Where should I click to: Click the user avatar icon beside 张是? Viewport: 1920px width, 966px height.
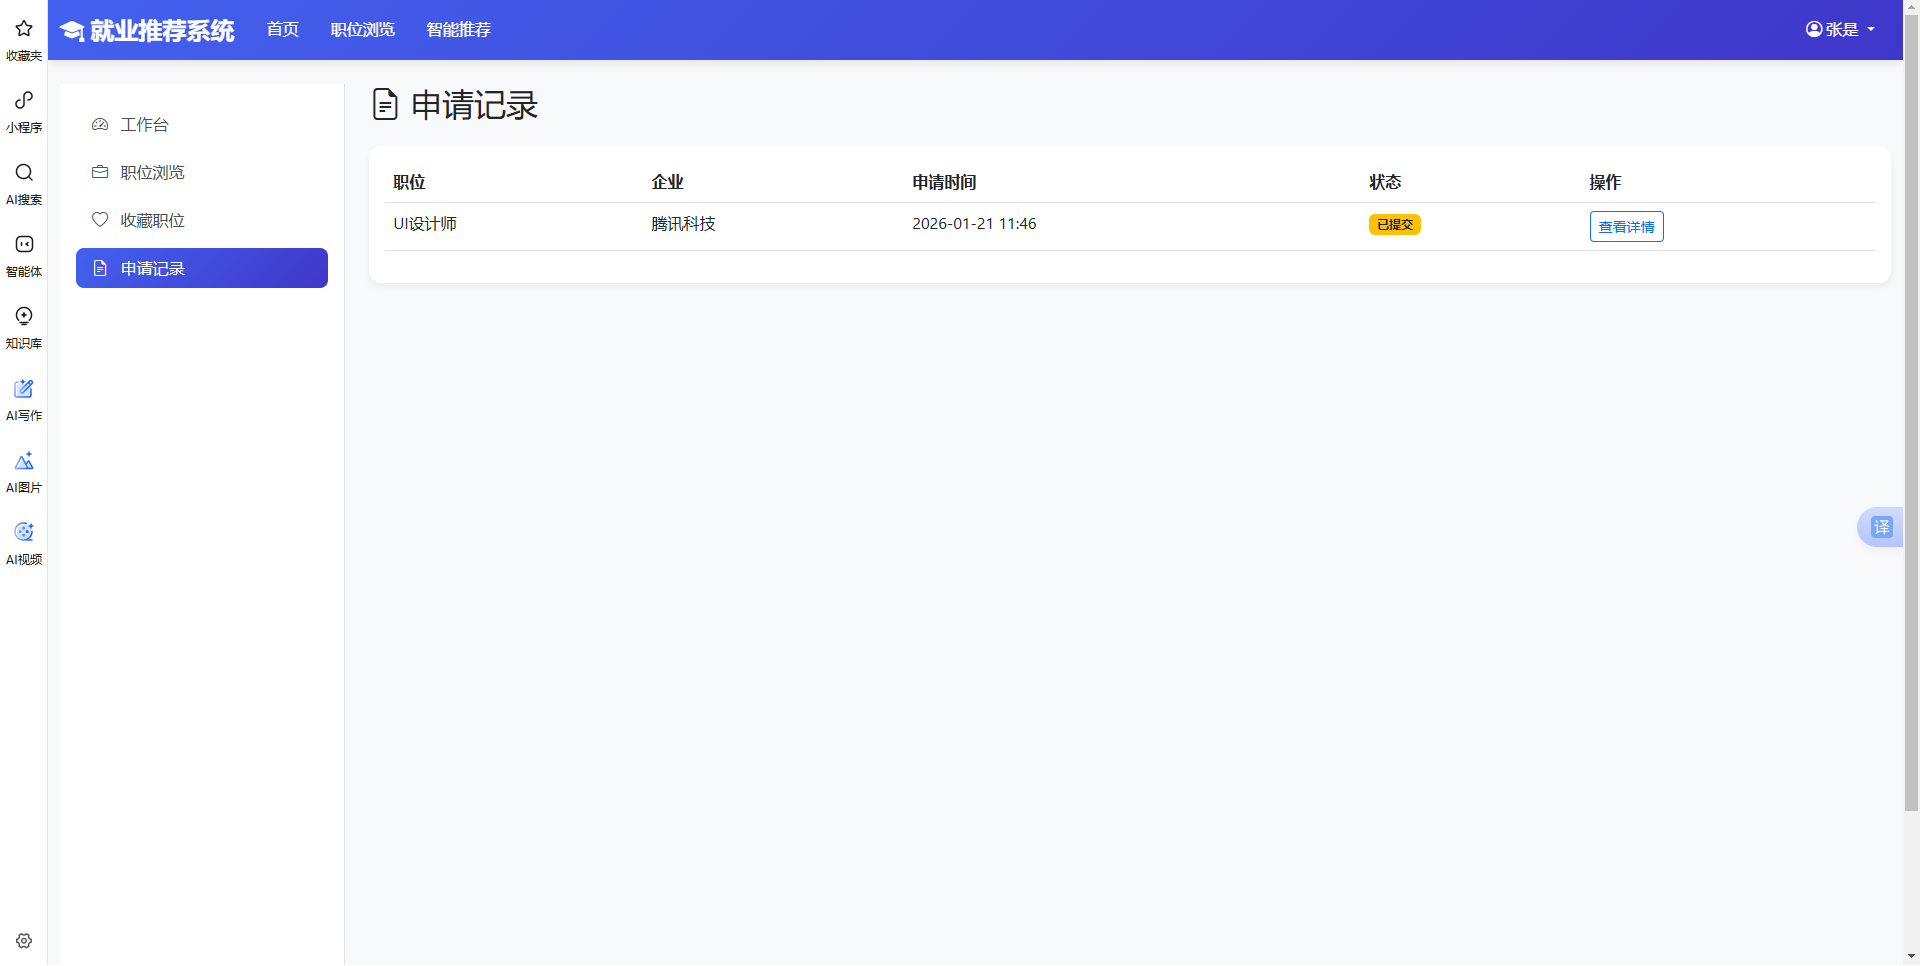(1814, 29)
